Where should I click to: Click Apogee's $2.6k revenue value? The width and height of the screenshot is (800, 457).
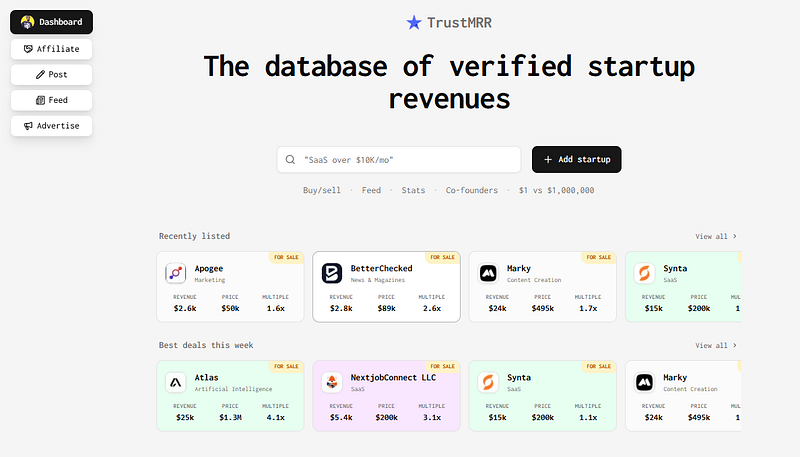pos(185,308)
